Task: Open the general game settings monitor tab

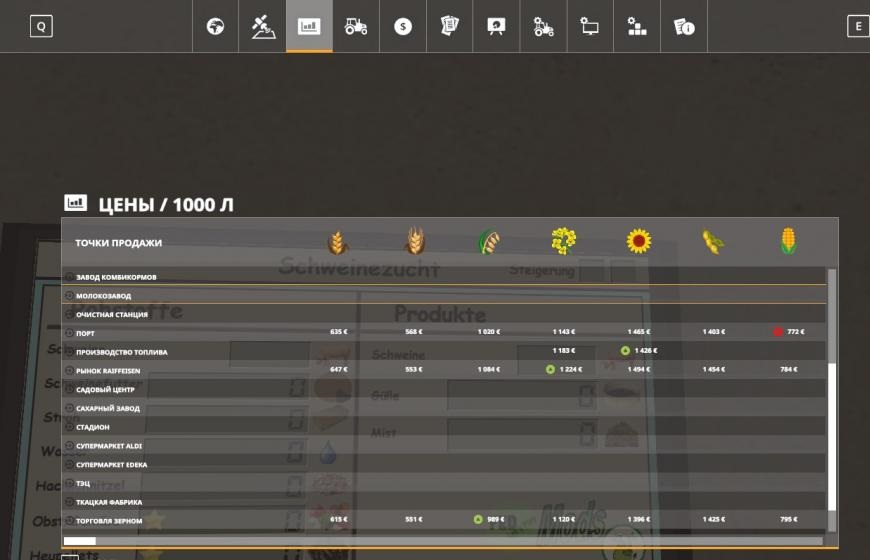Action: click(590, 27)
